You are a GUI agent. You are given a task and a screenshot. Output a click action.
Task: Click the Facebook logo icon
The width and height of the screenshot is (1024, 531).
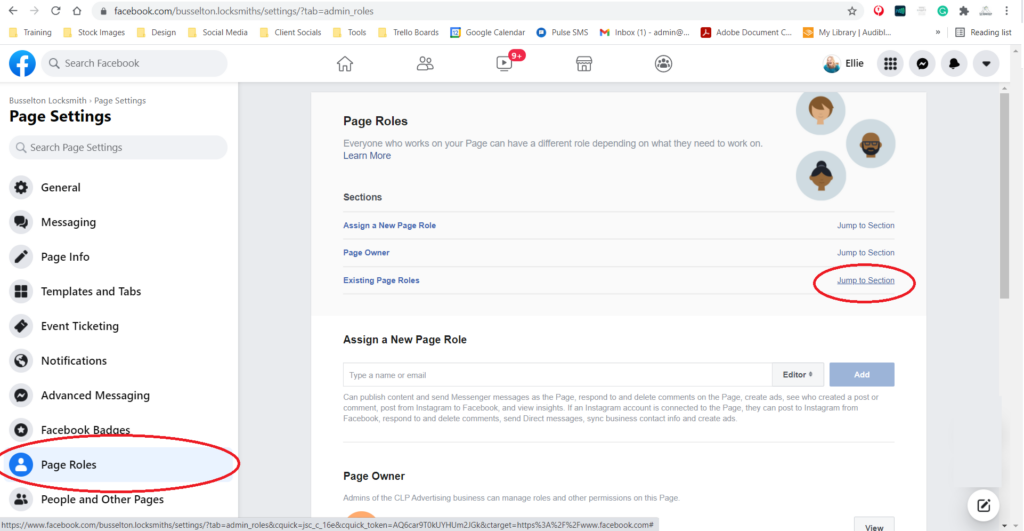tap(22, 63)
